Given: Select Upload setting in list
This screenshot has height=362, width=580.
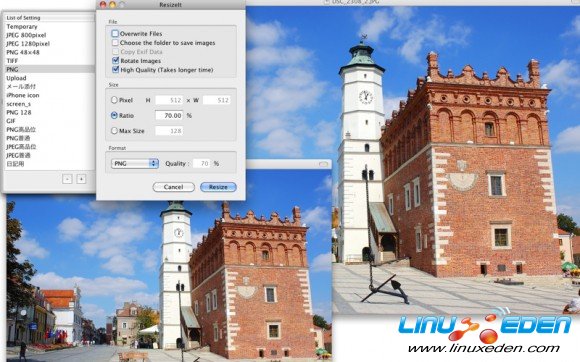Looking at the screenshot, I should [50, 78].
